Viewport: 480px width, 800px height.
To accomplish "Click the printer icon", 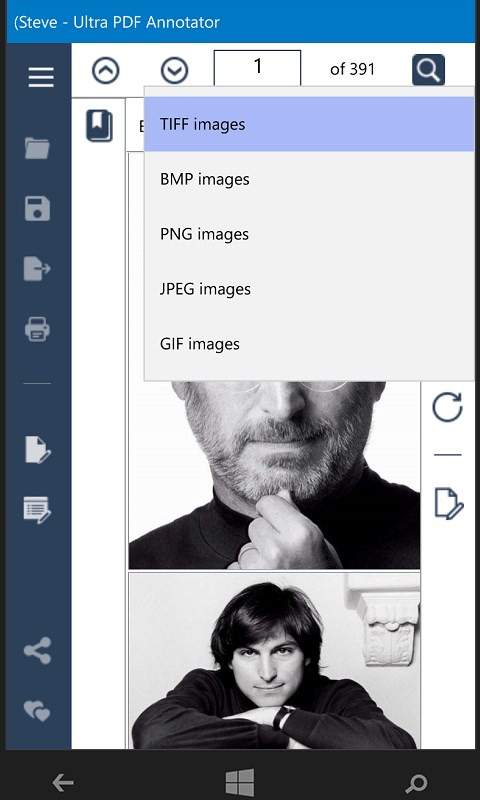I will pyautogui.click(x=37, y=329).
